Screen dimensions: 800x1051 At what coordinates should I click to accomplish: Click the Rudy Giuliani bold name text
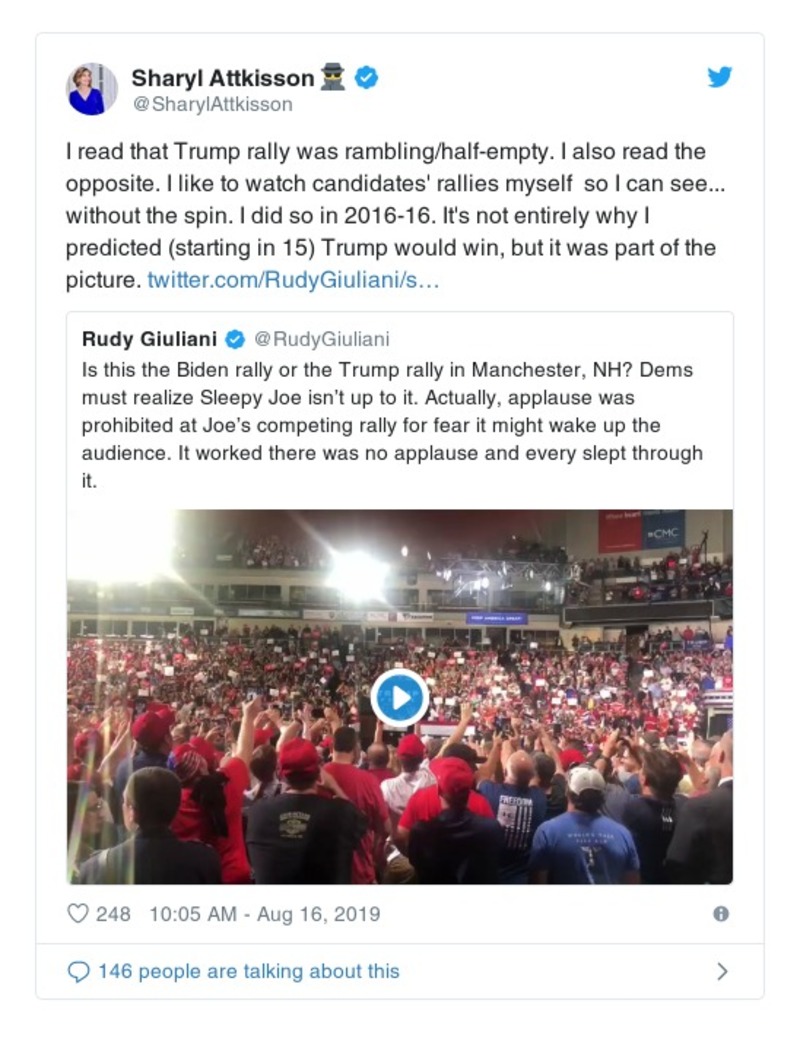pos(150,339)
